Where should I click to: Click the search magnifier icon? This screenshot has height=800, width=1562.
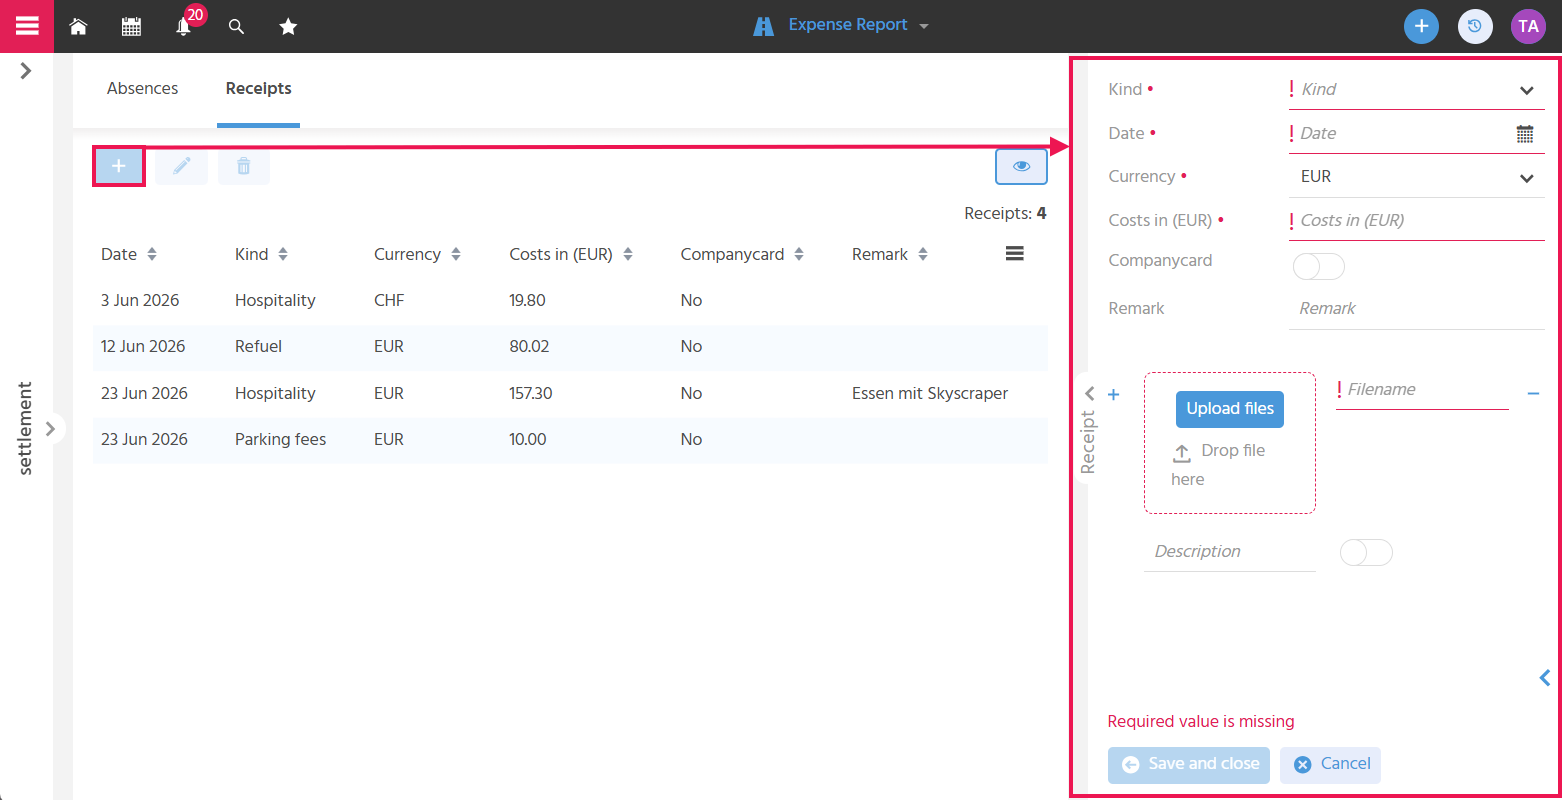[x=236, y=27]
